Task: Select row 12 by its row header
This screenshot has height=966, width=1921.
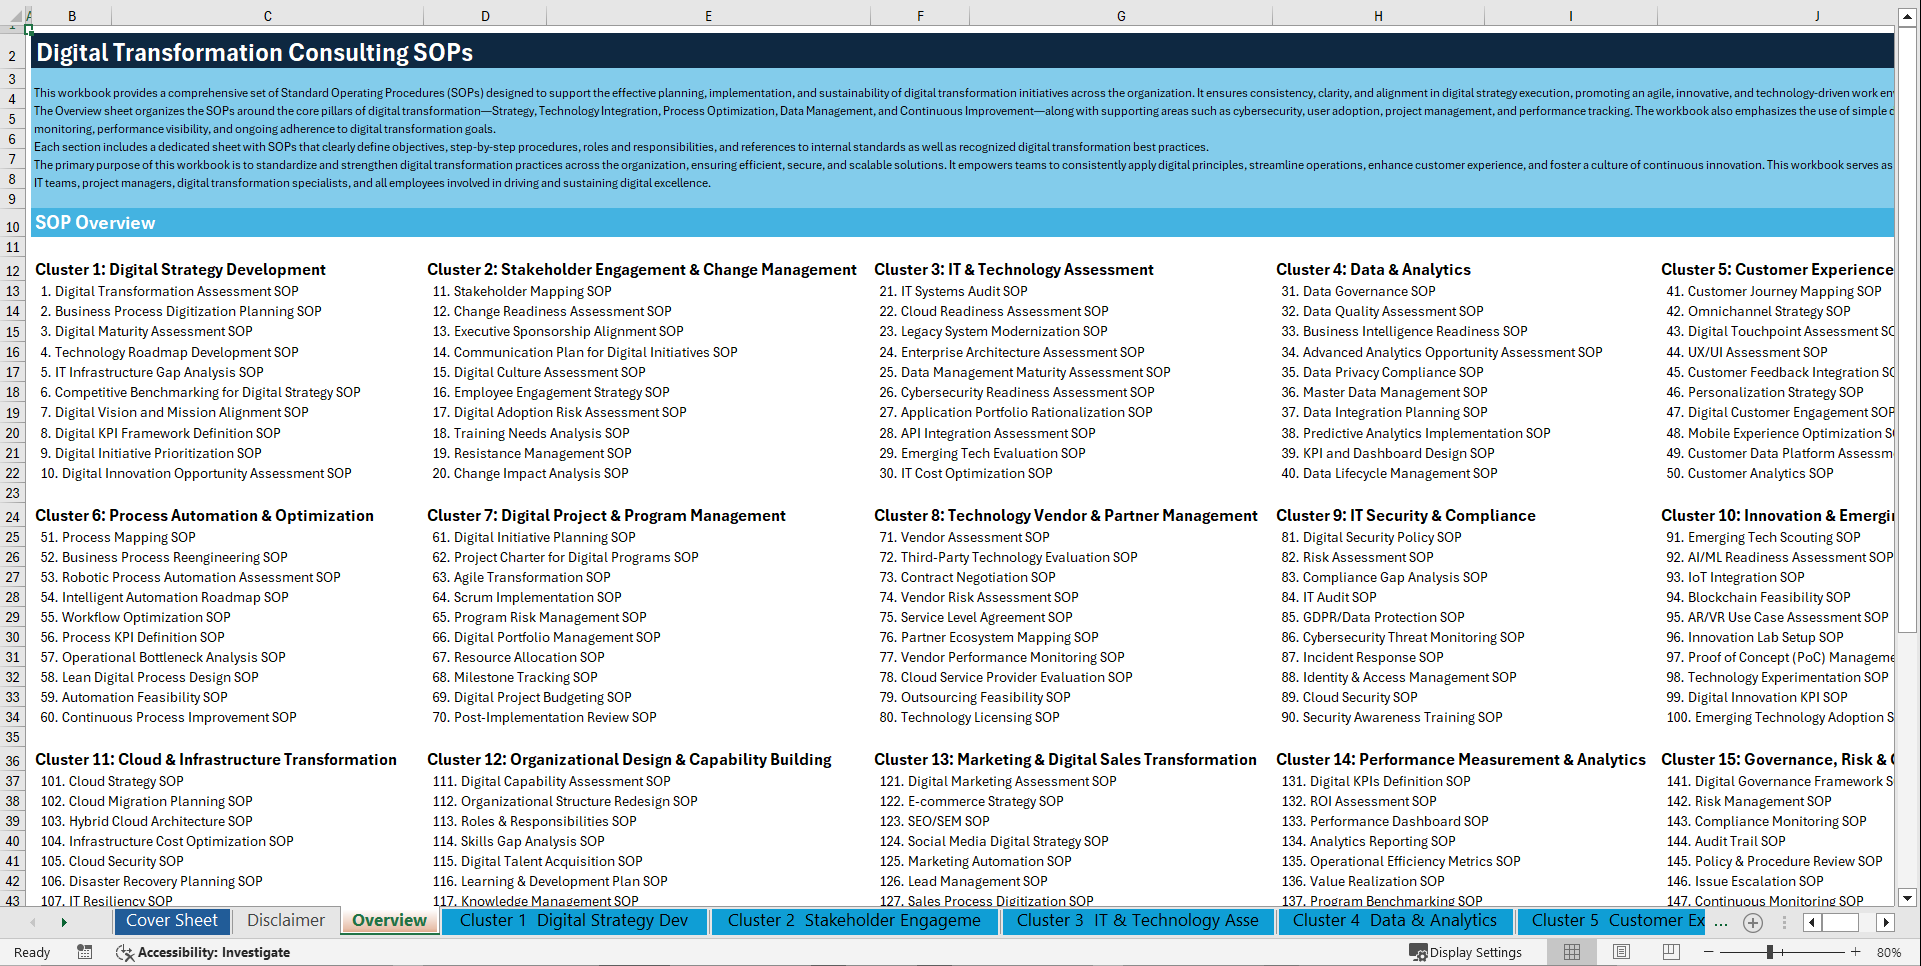Action: click(13, 269)
